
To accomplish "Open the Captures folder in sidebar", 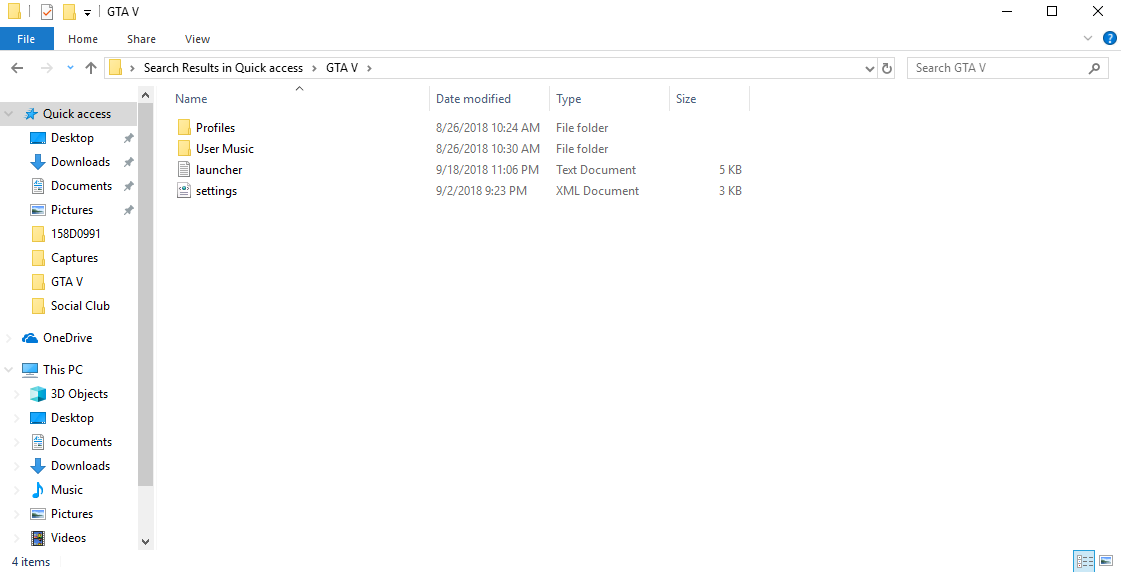I will [74, 258].
